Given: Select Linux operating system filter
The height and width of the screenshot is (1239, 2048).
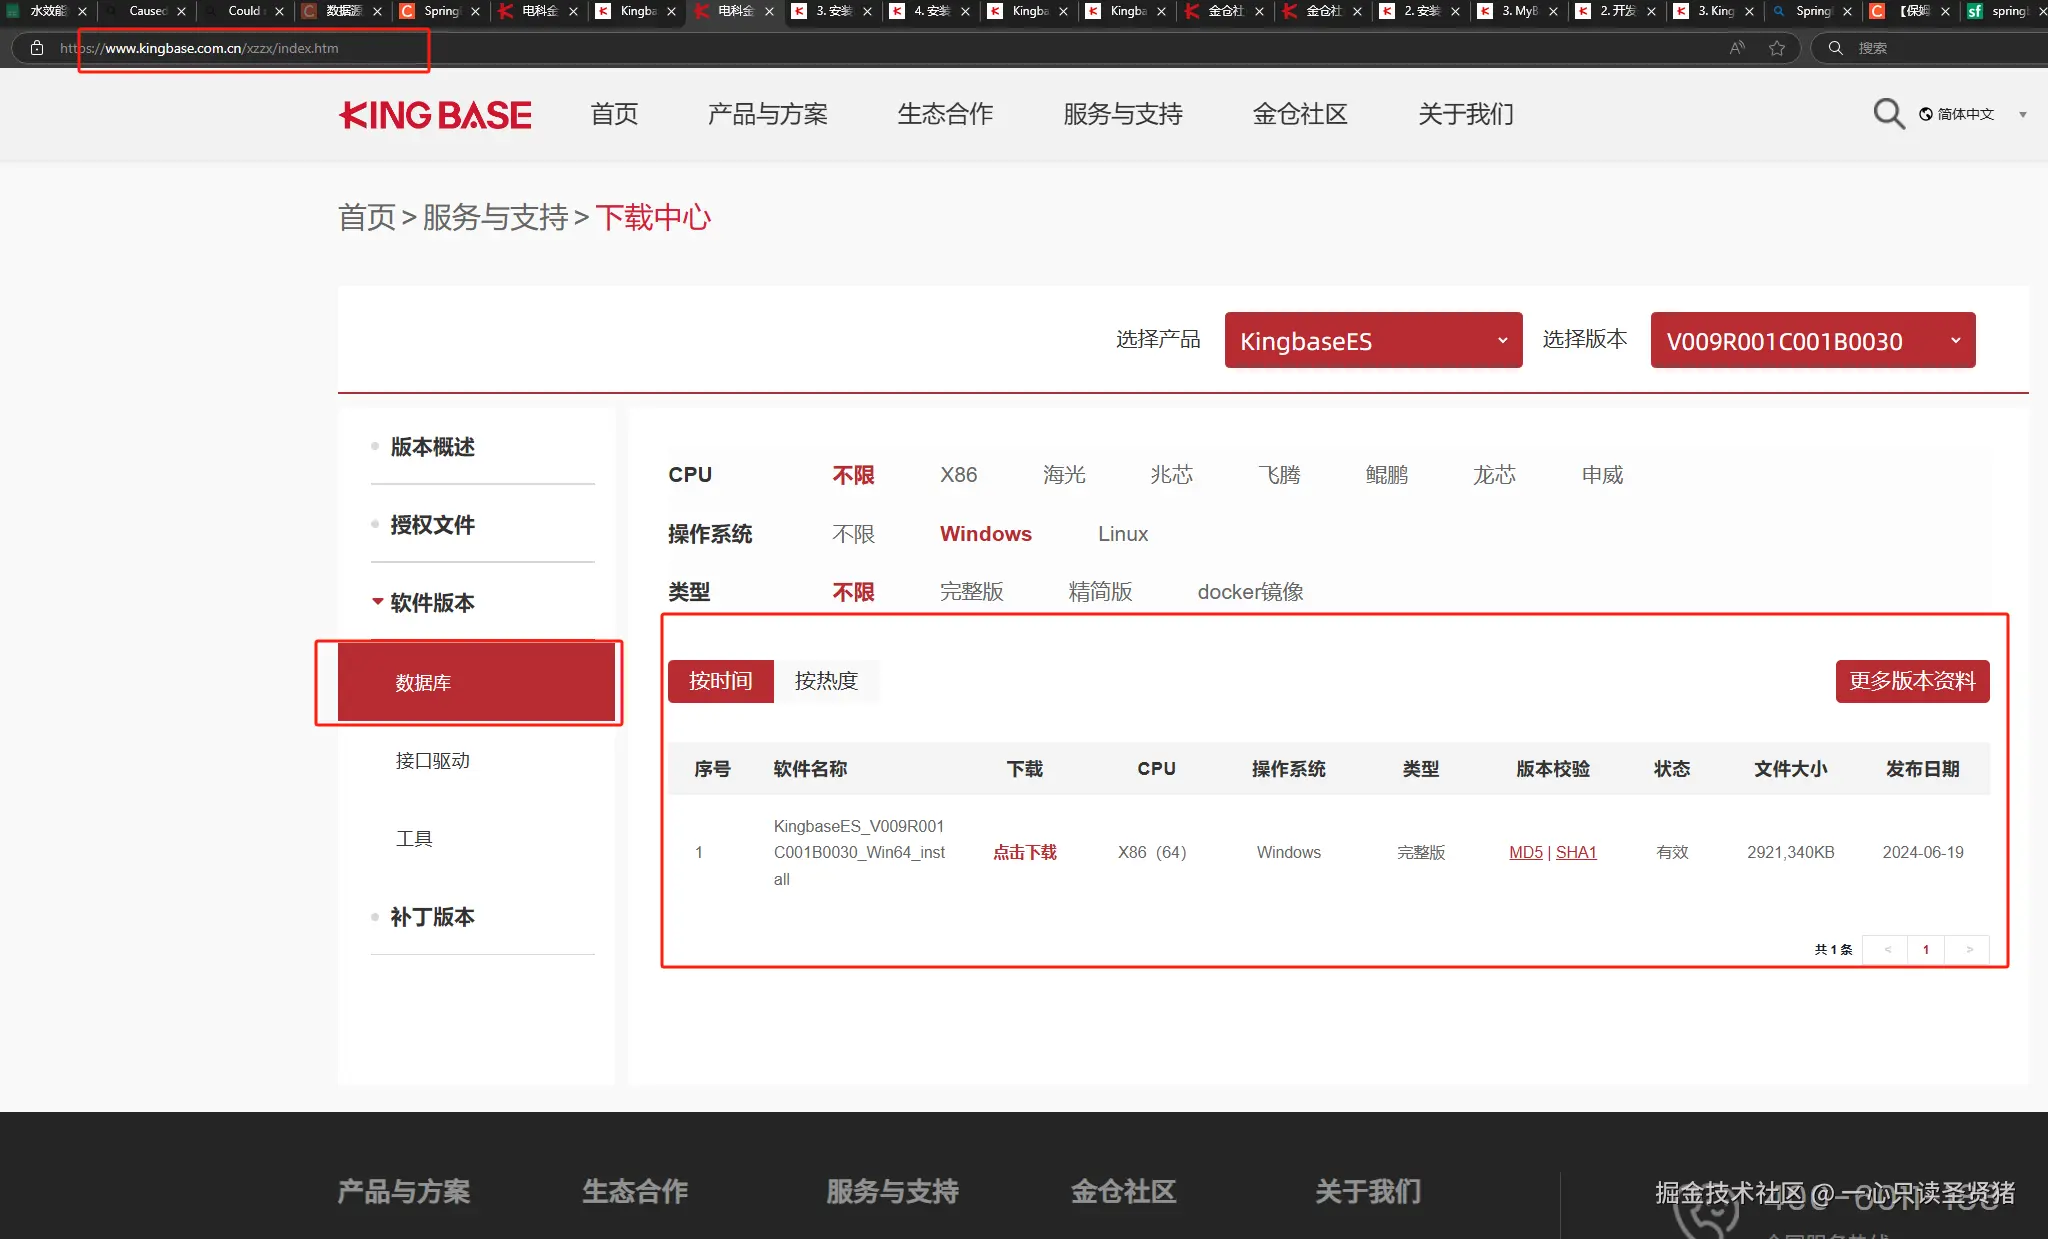Looking at the screenshot, I should coord(1122,534).
